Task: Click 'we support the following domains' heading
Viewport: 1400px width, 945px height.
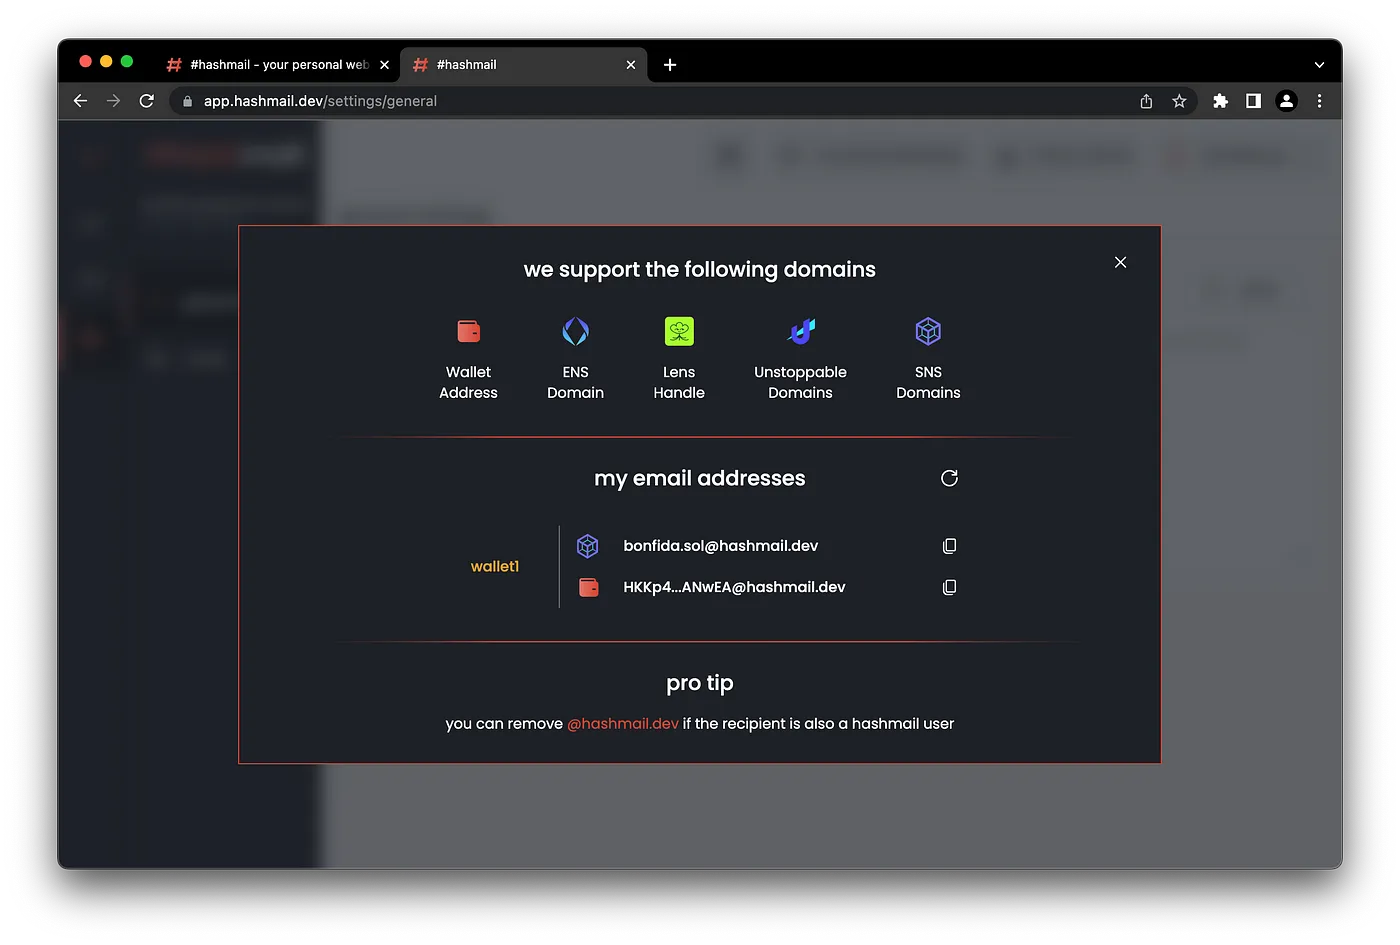Action: click(700, 269)
